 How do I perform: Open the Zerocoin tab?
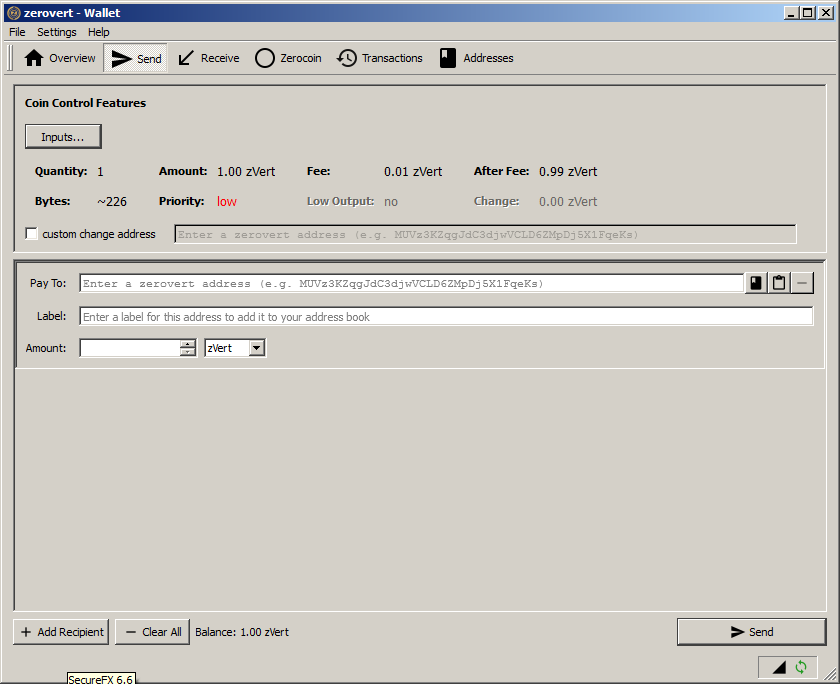tap(288, 58)
